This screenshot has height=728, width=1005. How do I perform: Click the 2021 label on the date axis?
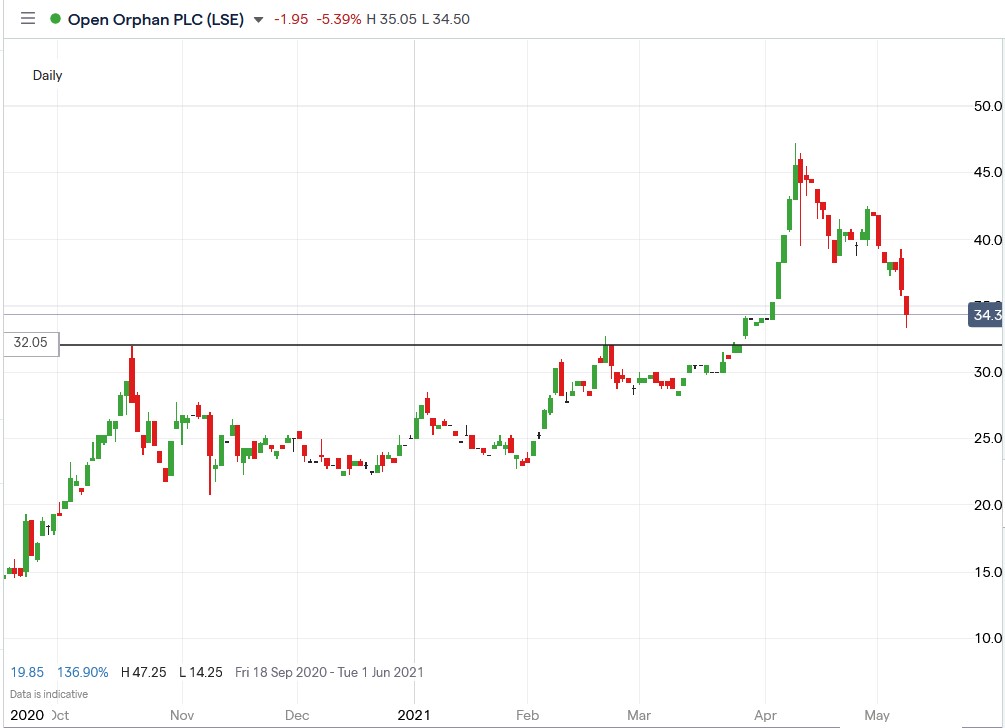[415, 714]
